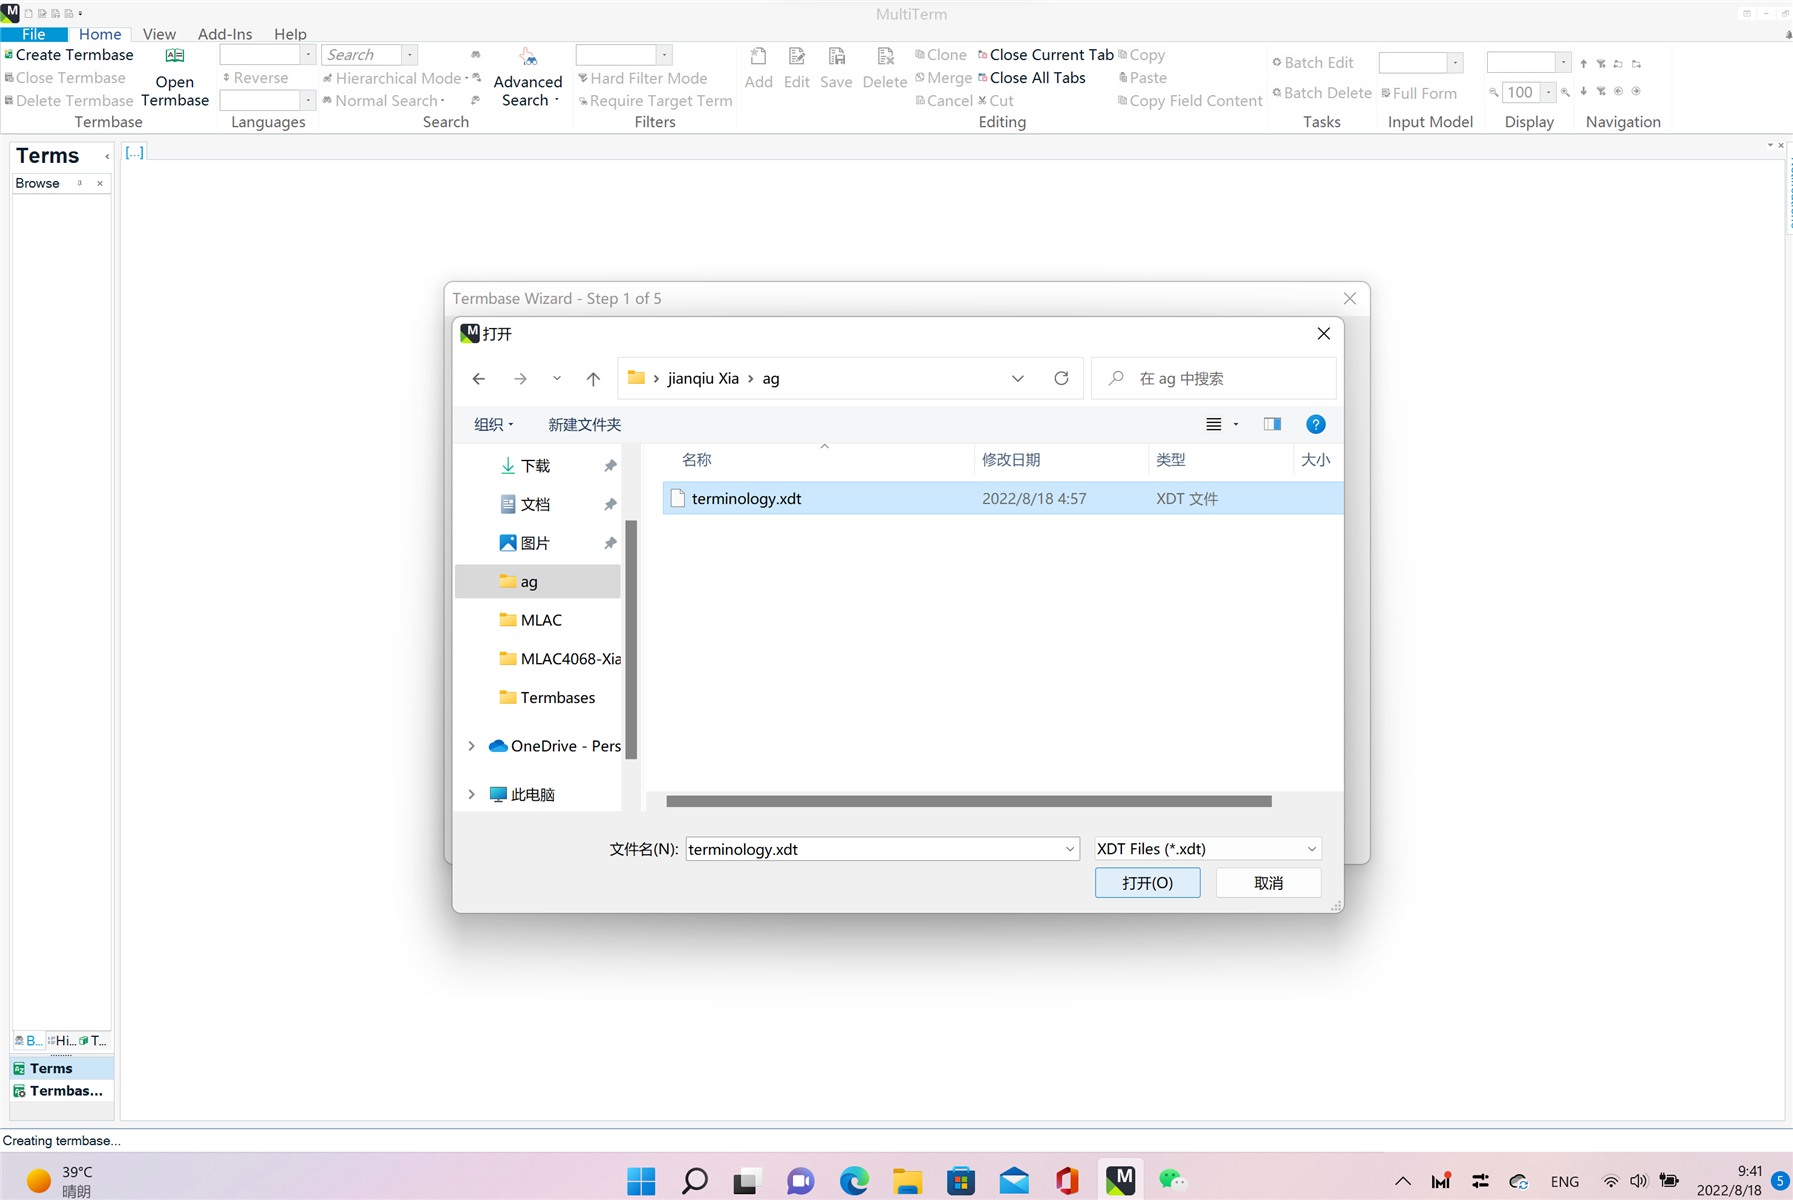The width and height of the screenshot is (1793, 1200).
Task: Open the view options dropdown arrow
Action: 1236,425
